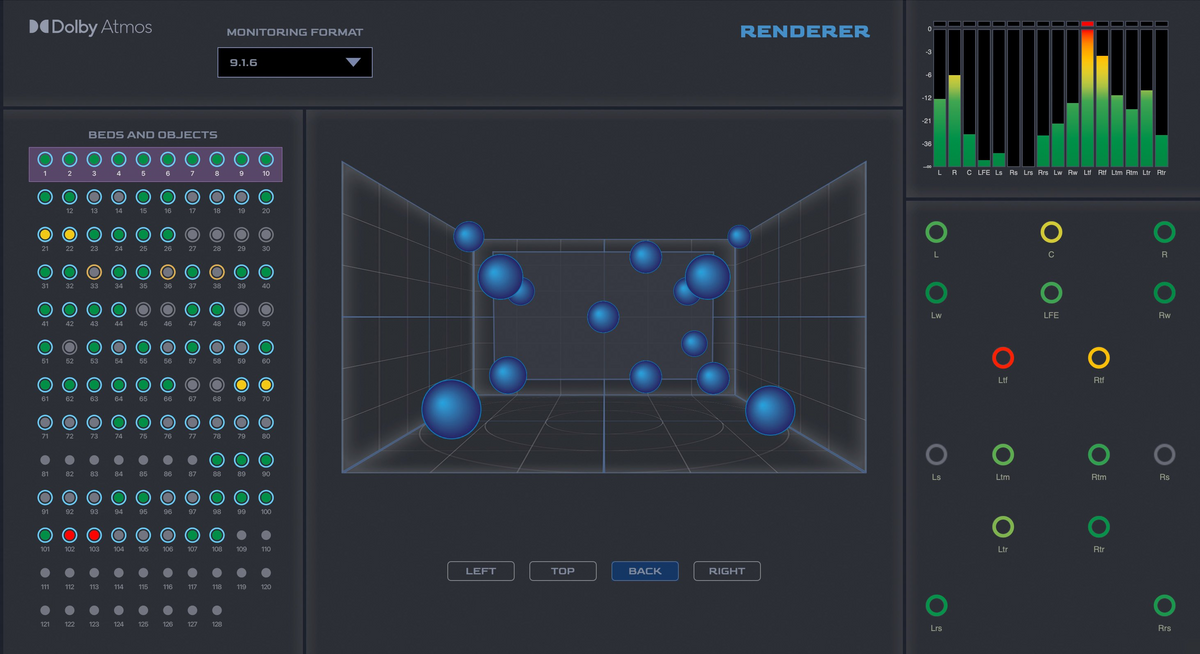The image size is (1200, 654).
Task: Click object 52 gray indicator
Action: 69,347
